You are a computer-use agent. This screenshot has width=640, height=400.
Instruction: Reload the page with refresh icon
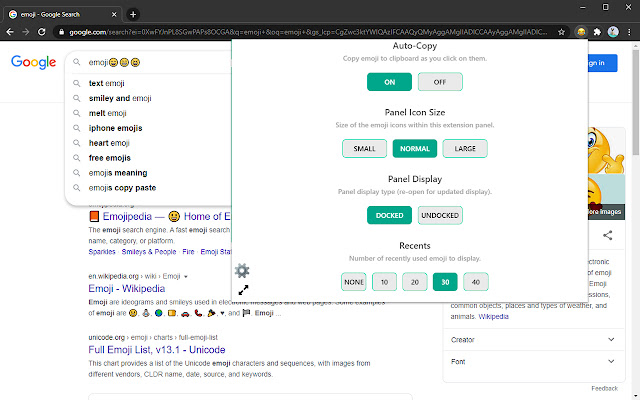click(41, 32)
